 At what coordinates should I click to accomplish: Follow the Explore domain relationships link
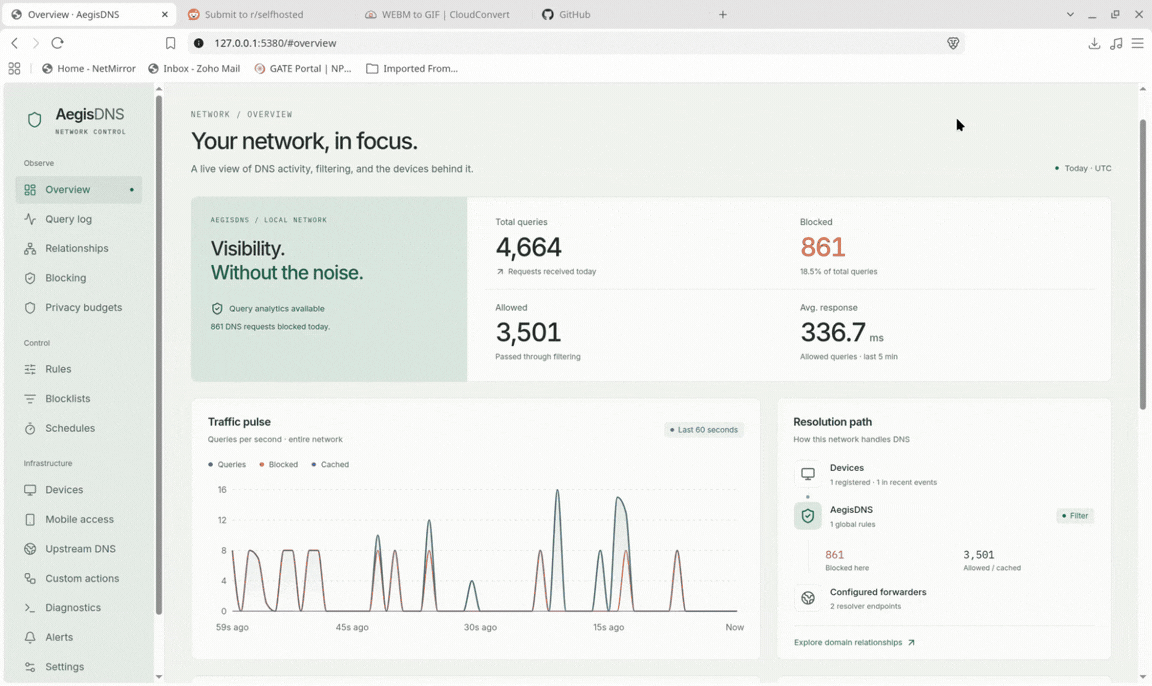(854, 643)
